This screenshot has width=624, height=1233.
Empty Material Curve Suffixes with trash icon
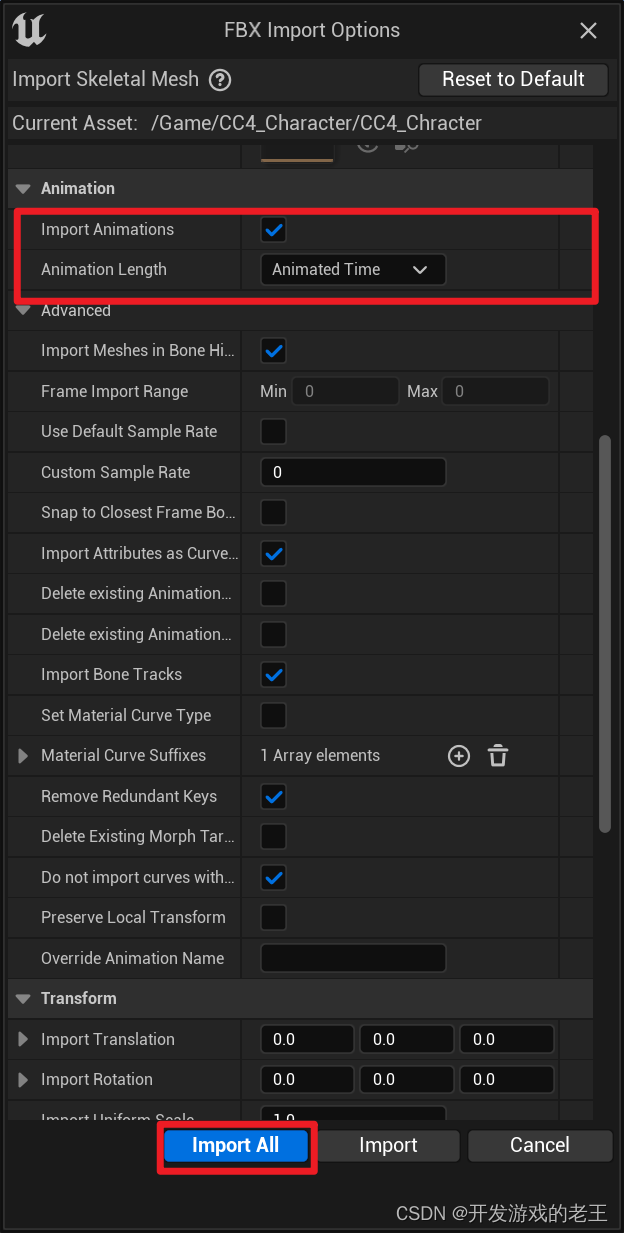[x=498, y=756]
